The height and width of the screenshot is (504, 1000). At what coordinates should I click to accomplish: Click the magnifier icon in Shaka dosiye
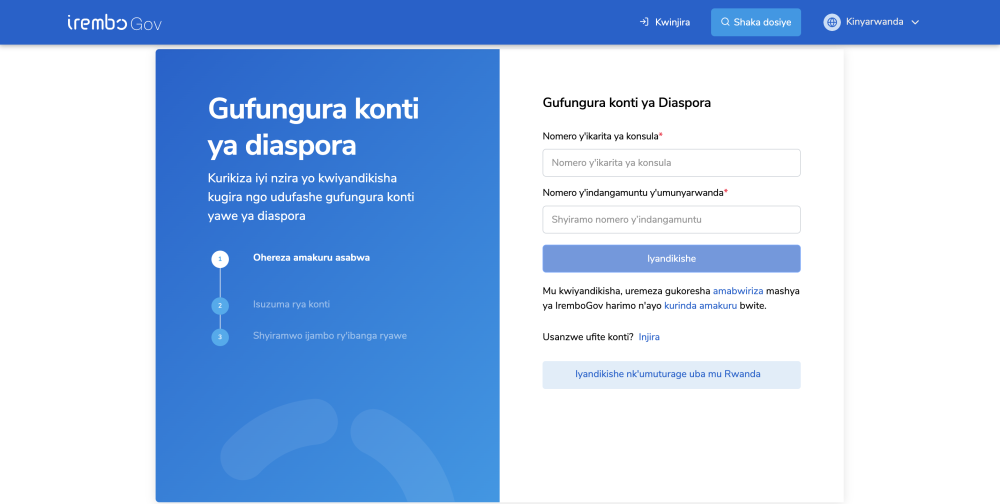coord(725,22)
